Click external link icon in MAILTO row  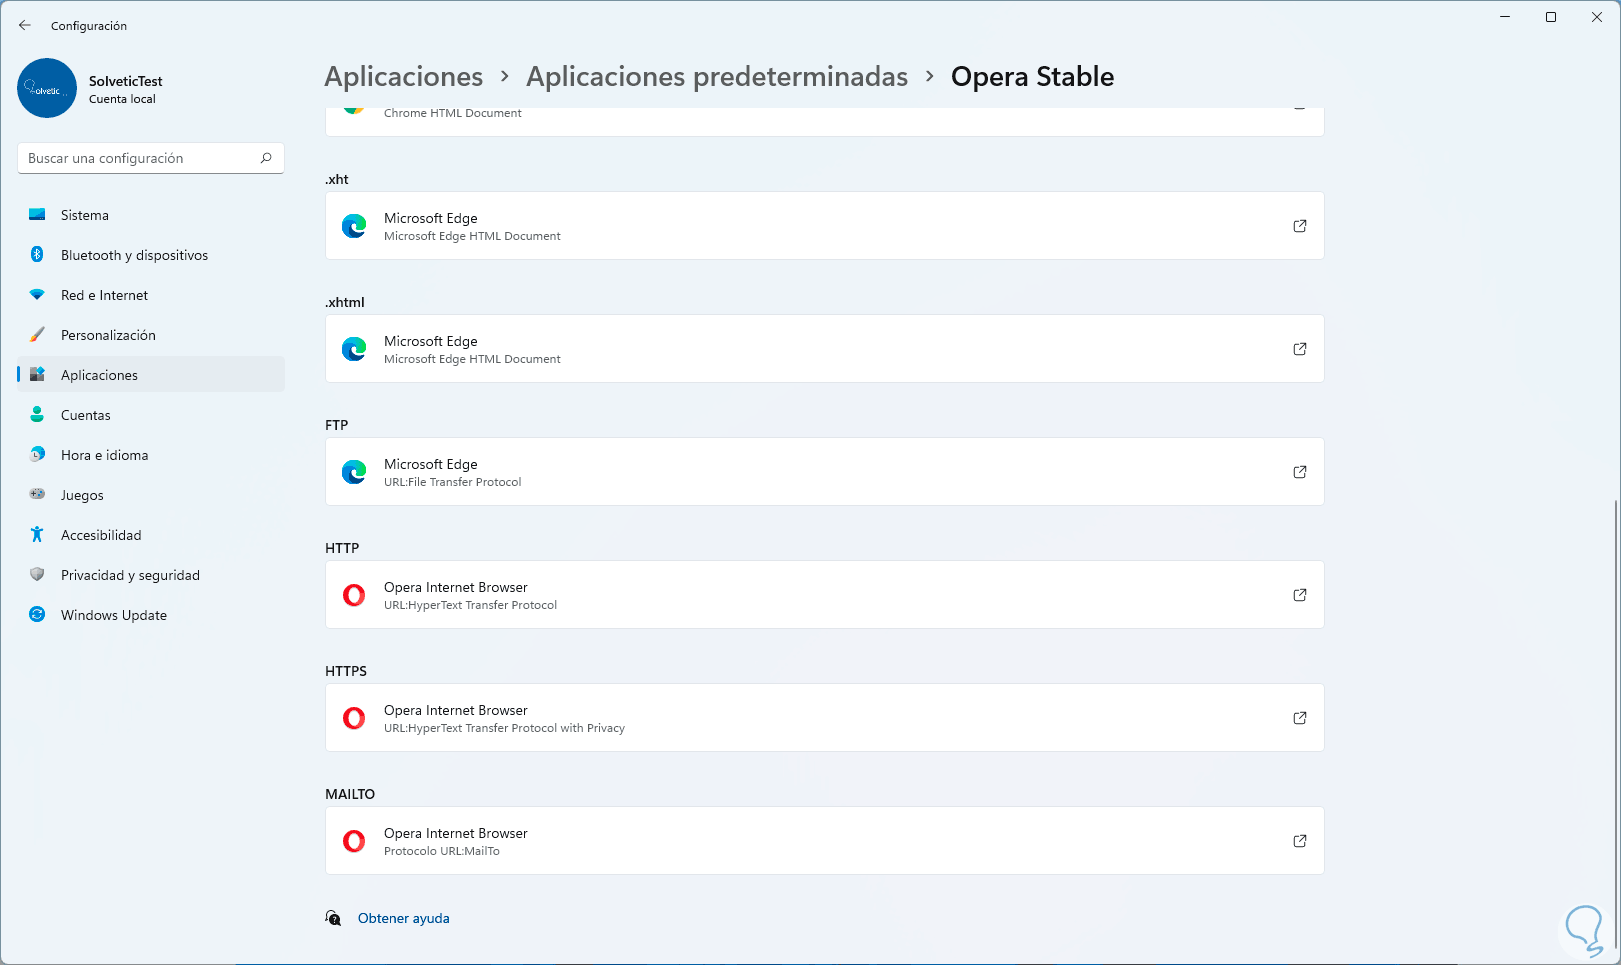(1299, 841)
